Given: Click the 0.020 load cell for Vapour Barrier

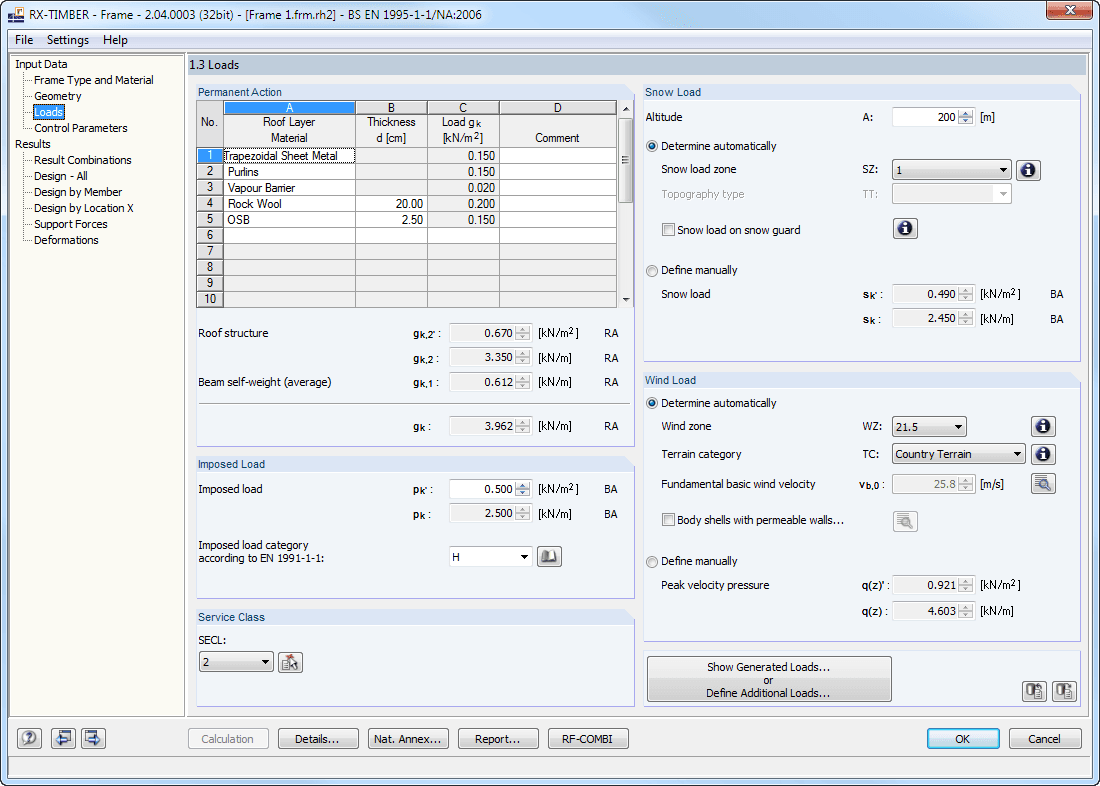Looking at the screenshot, I should [x=463, y=188].
